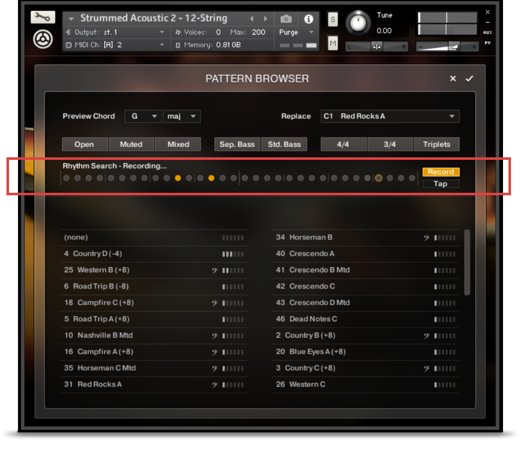This screenshot has width=520, height=458.
Task: Open instrument edit mode with wrench icon
Action: pyautogui.click(x=43, y=17)
